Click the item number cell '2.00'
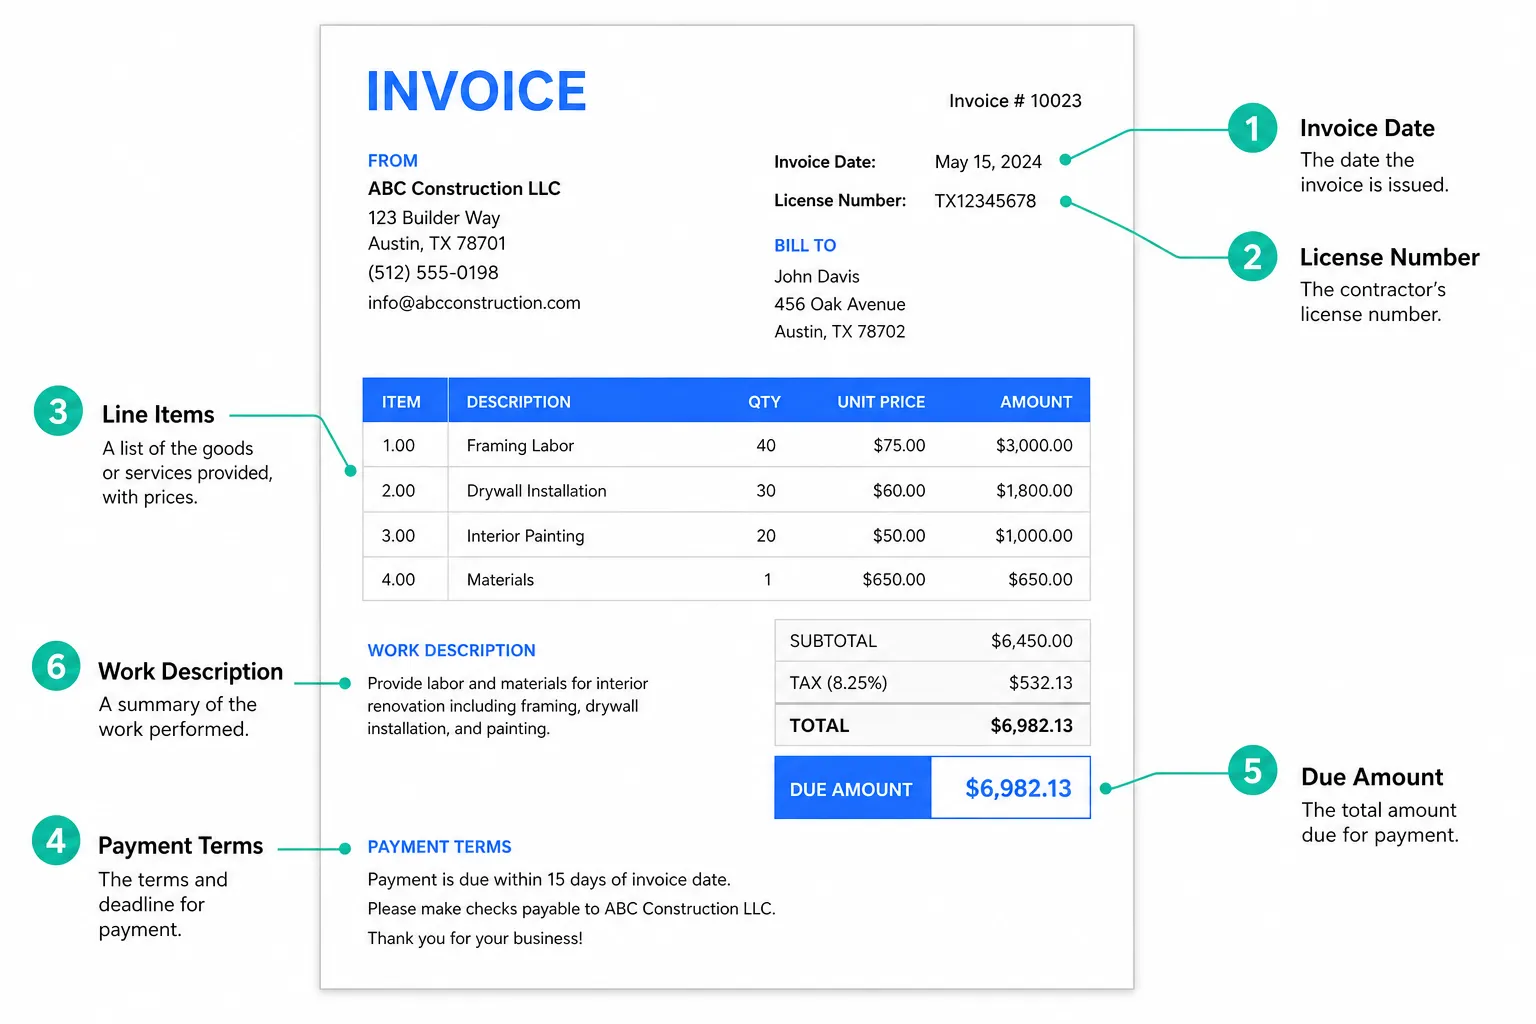This screenshot has height=1024, width=1536. (398, 491)
